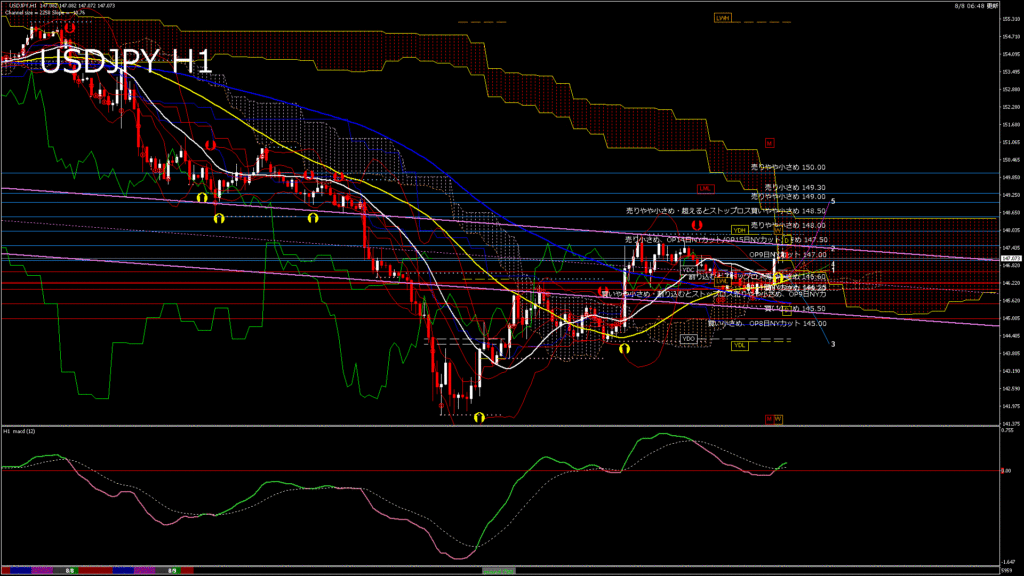The image size is (1024, 576).
Task: Click the -1.647 MACD axis value
Action: (1009, 562)
